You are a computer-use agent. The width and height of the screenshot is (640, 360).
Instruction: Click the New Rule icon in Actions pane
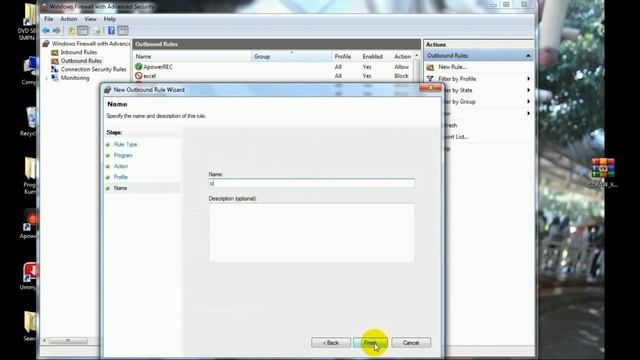pyautogui.click(x=430, y=67)
